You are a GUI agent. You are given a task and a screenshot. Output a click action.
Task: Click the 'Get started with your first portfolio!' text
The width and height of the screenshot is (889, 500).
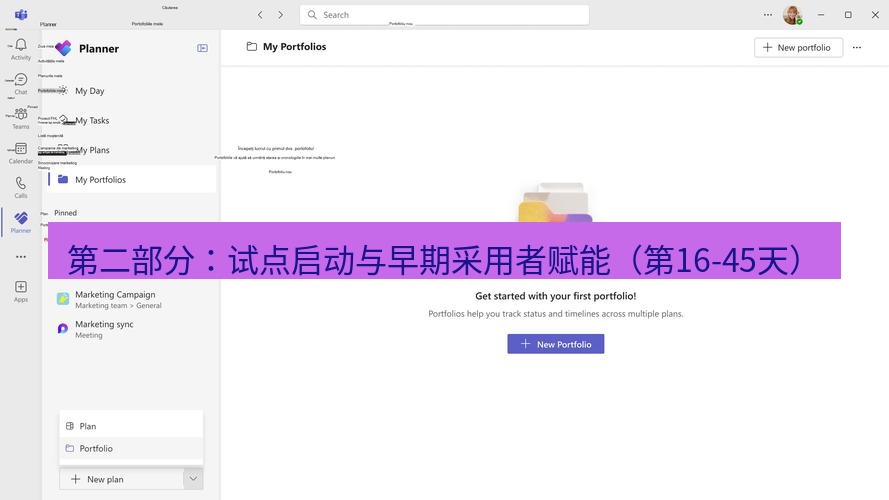pos(556,296)
